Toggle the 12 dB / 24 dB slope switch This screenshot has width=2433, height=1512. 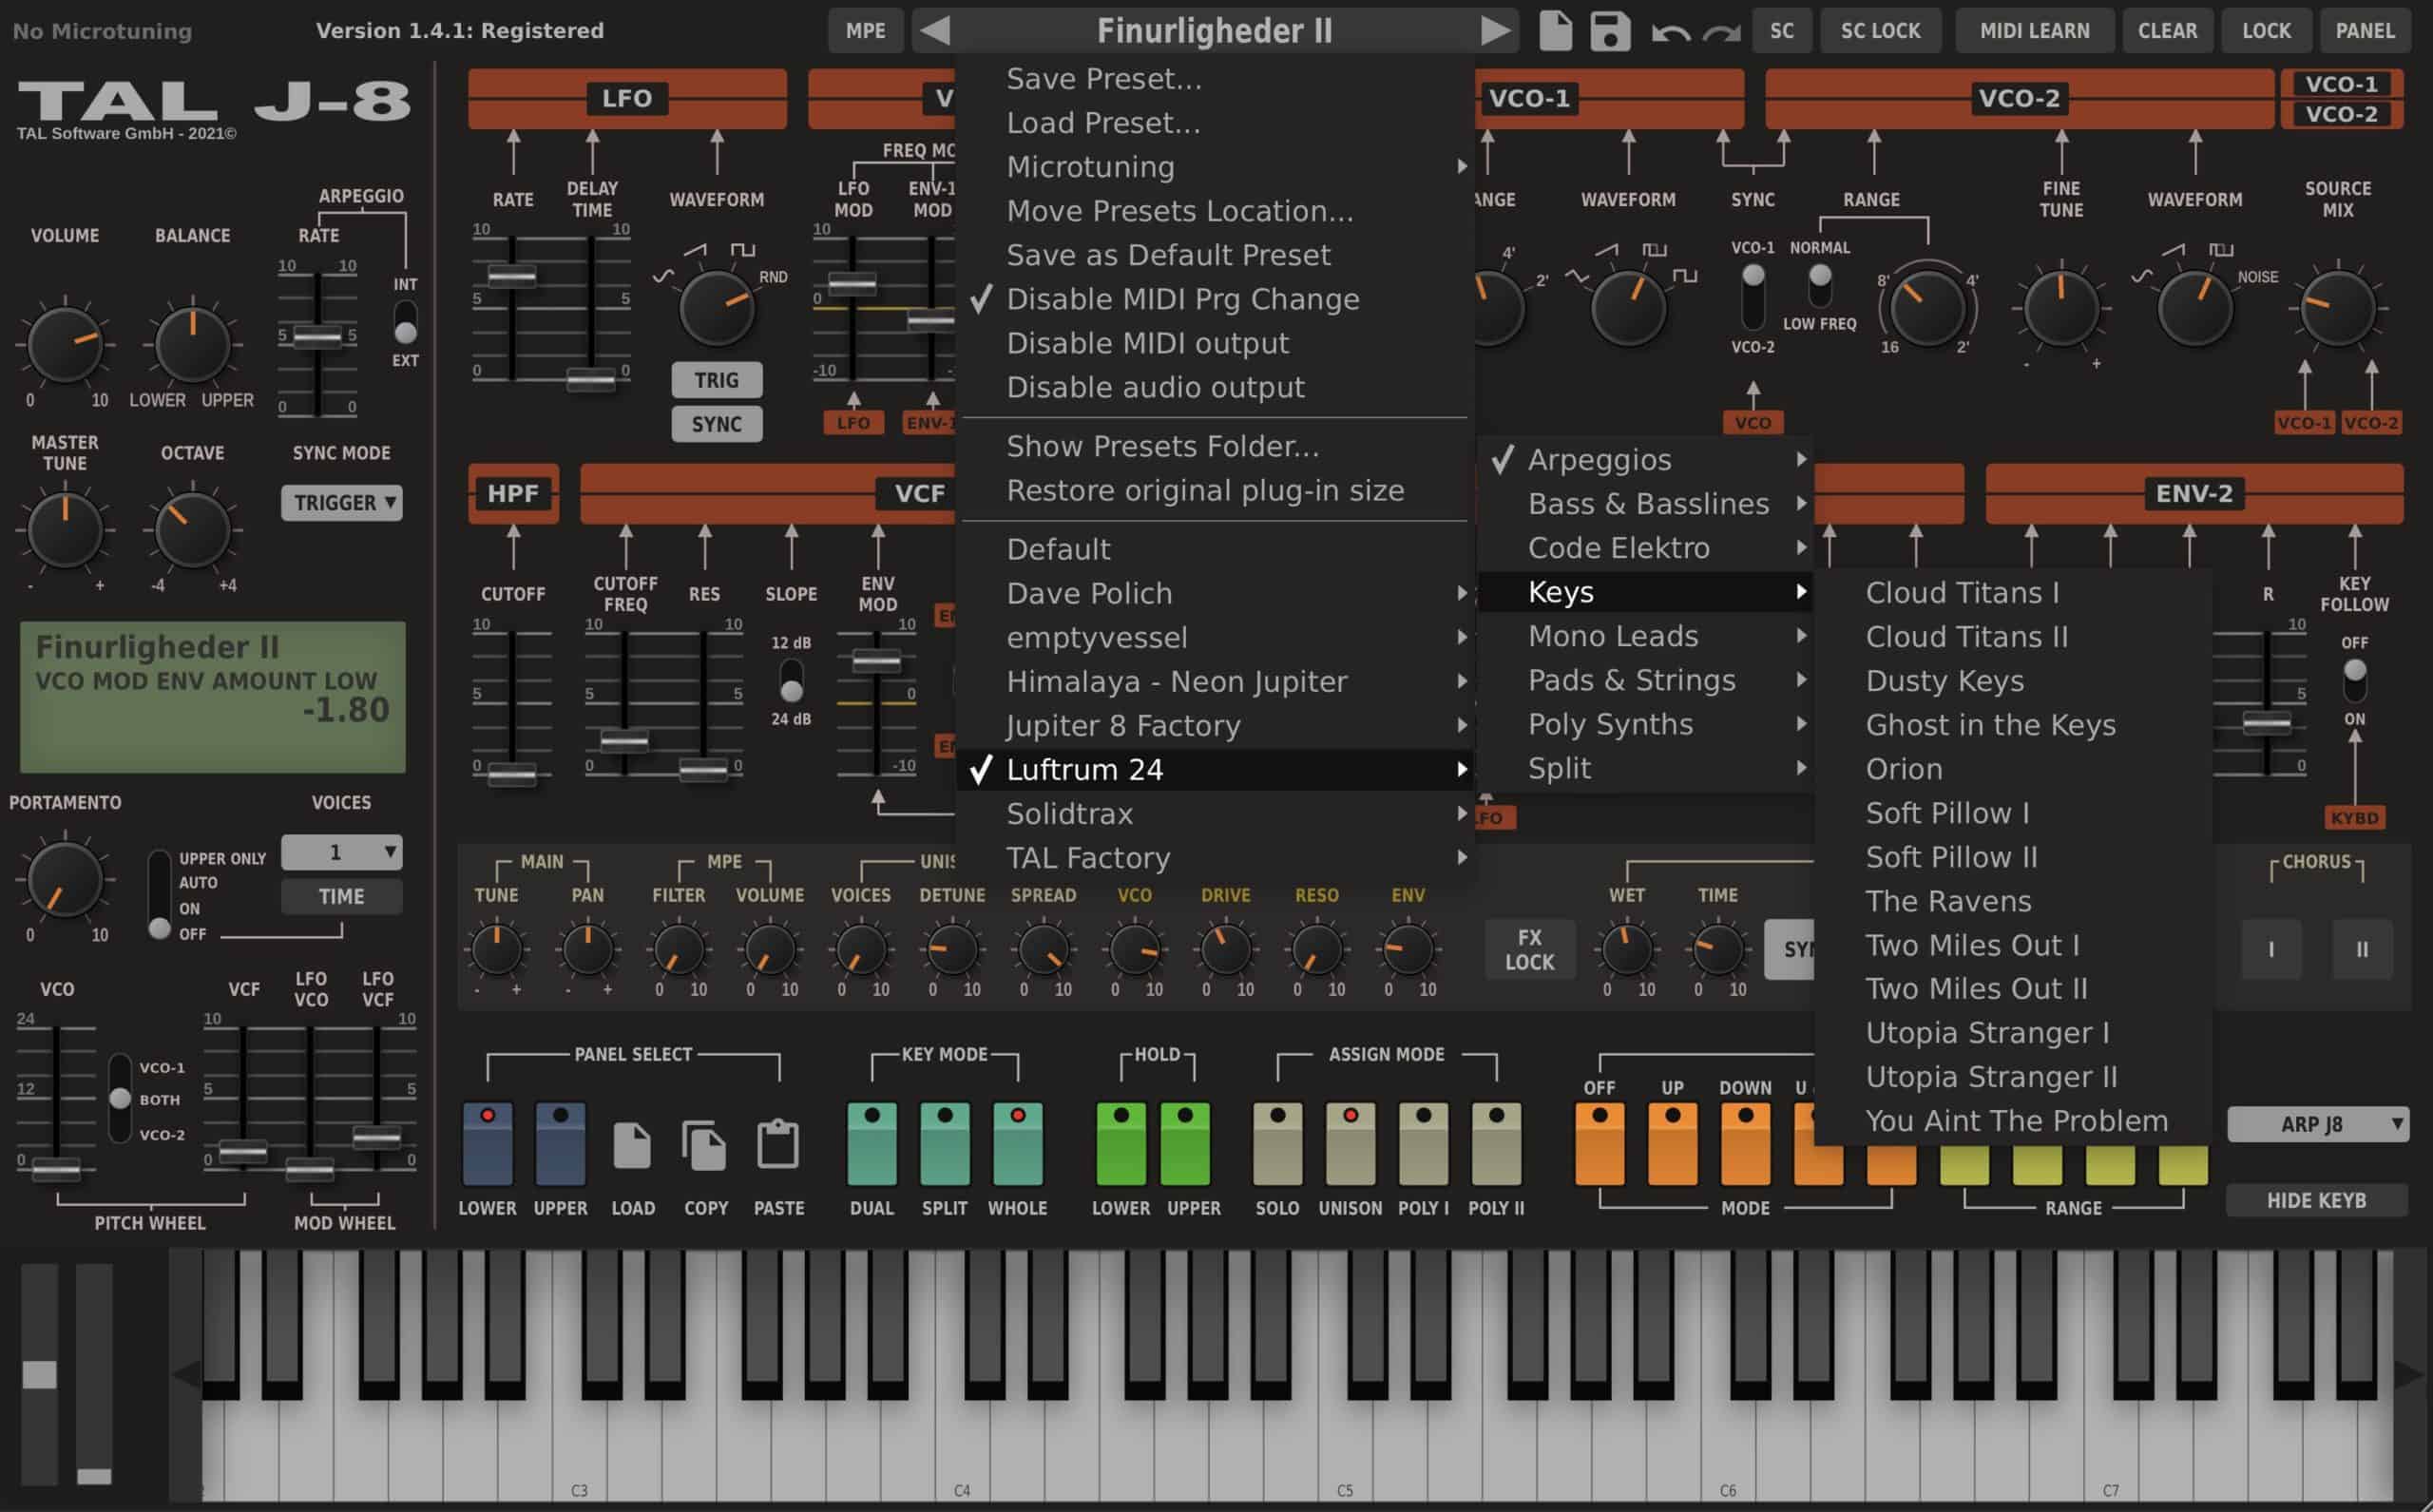pyautogui.click(x=791, y=680)
